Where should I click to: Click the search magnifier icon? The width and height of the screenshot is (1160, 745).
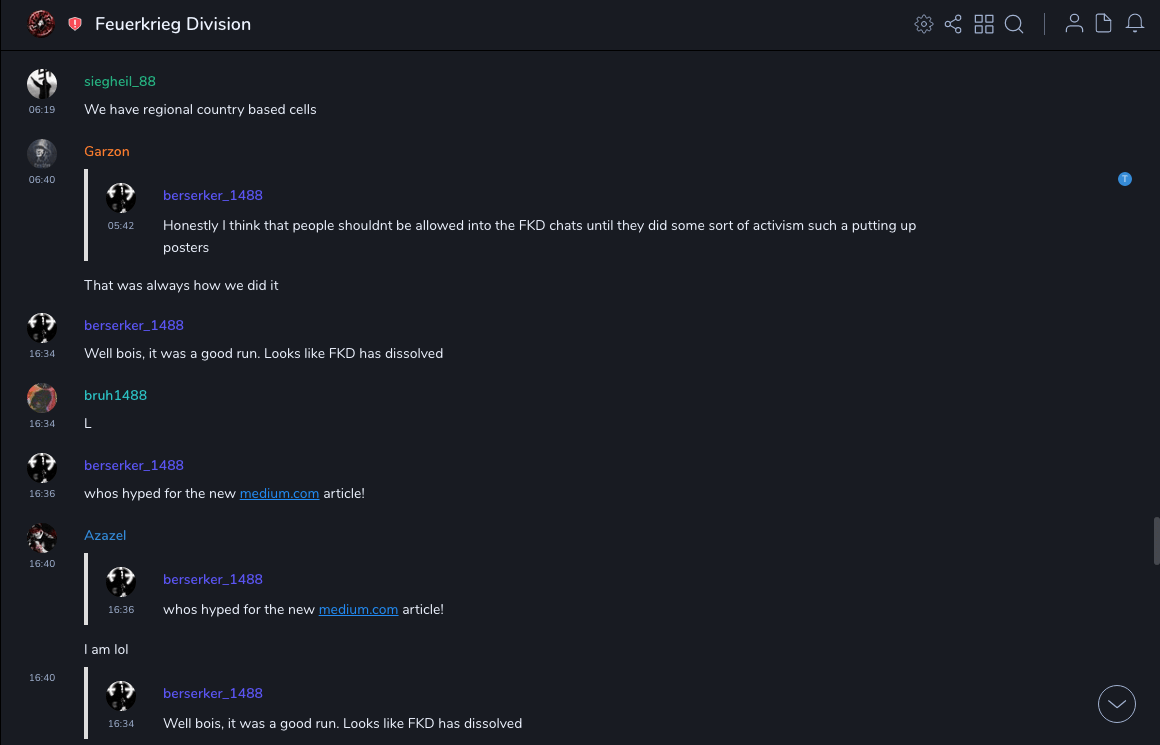1014,24
